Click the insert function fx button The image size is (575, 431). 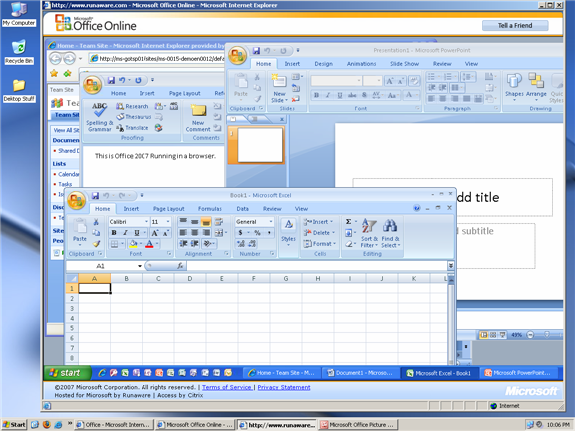180,266
